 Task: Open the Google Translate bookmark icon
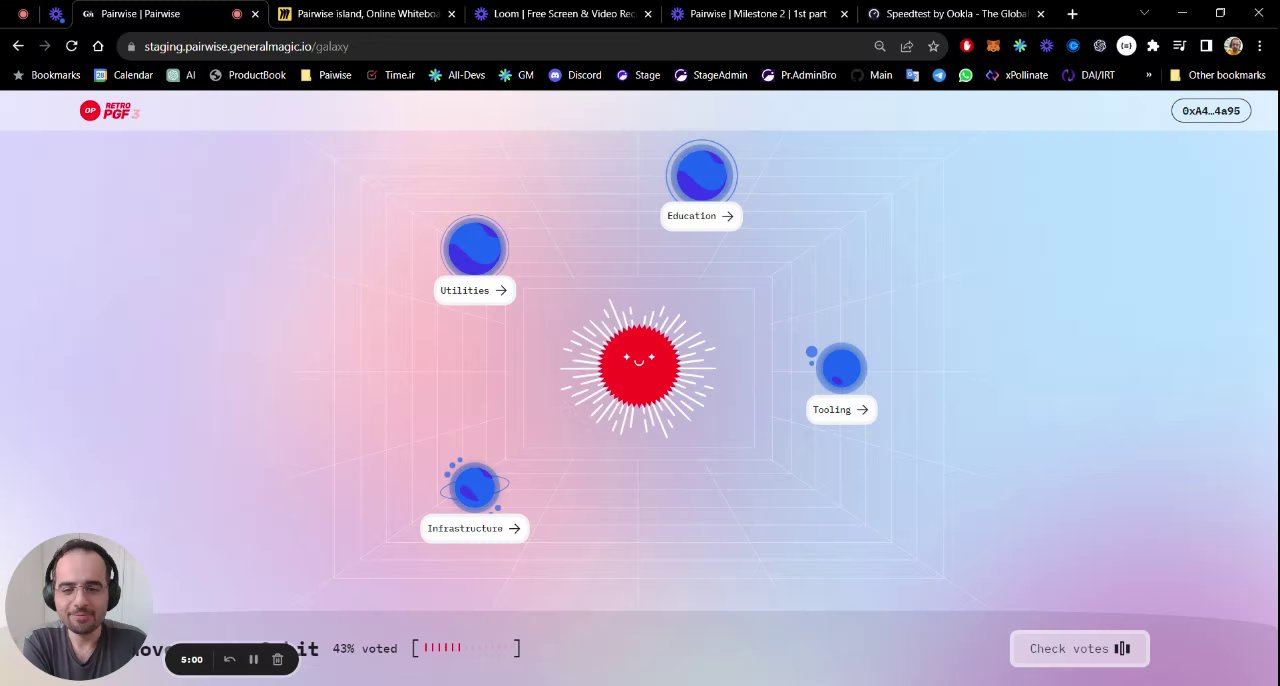click(x=912, y=75)
